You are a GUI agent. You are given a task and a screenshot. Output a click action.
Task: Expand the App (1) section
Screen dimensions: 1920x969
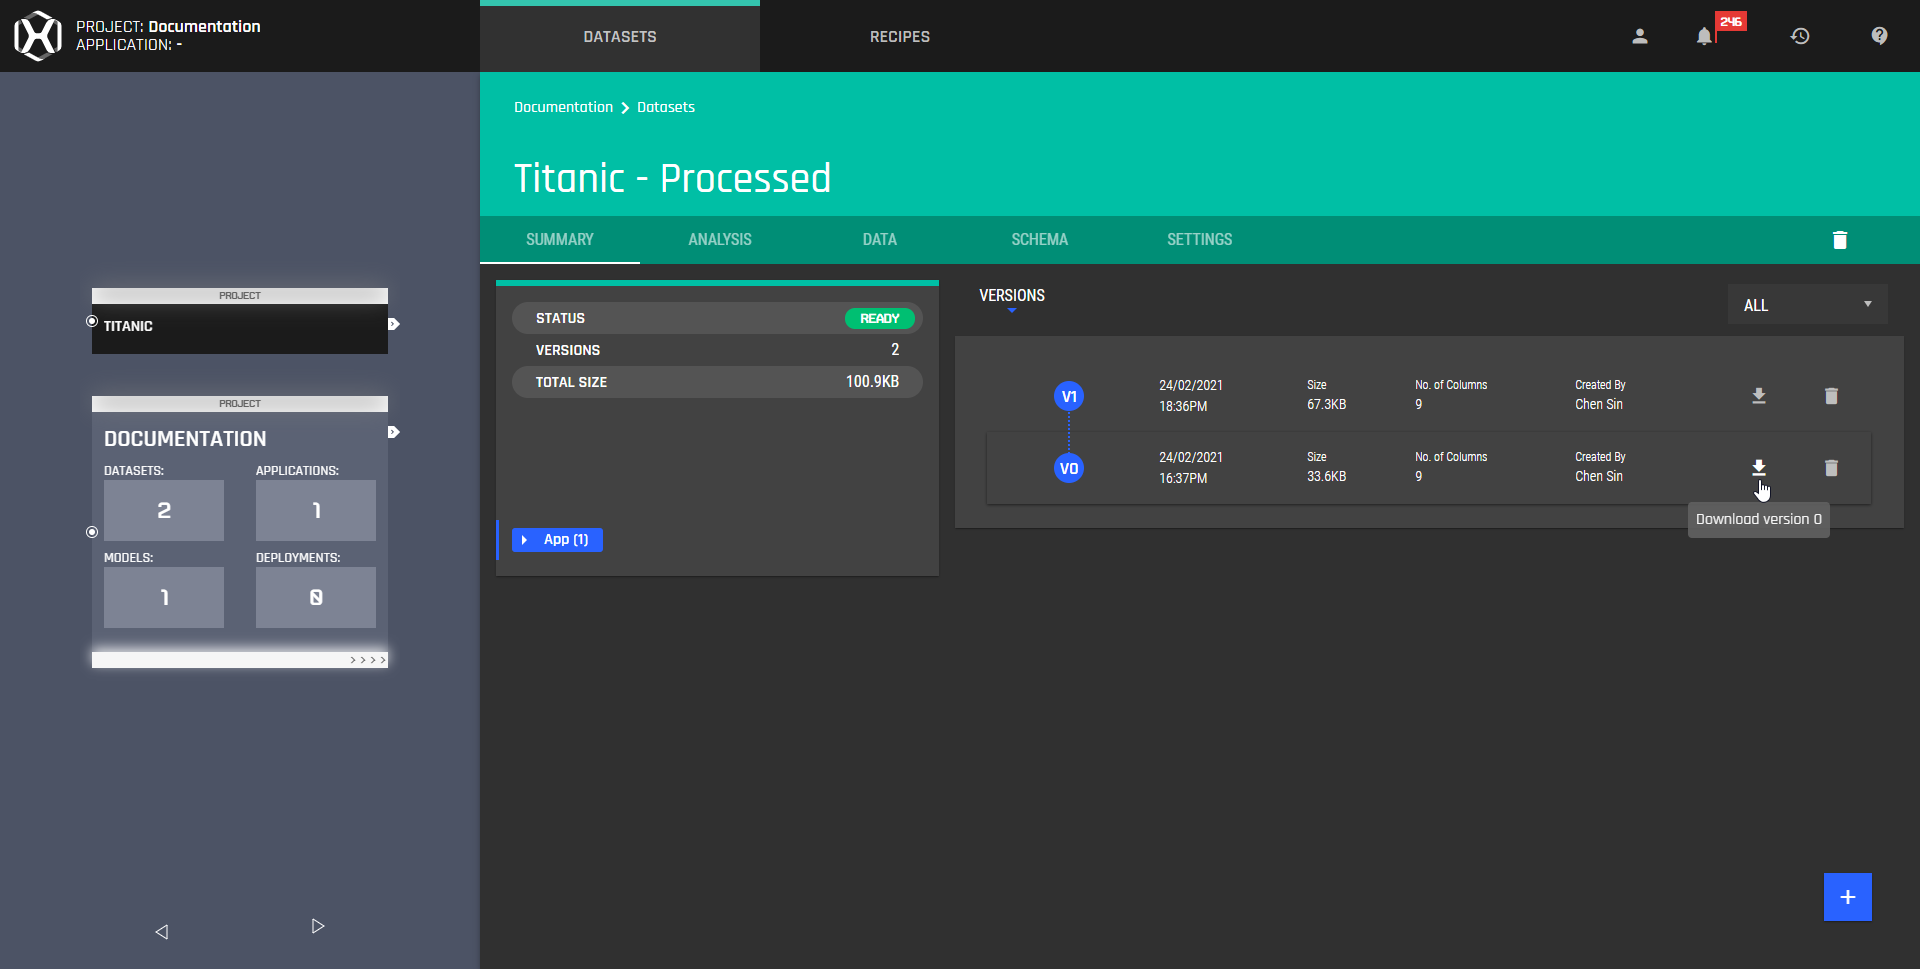[x=557, y=540]
